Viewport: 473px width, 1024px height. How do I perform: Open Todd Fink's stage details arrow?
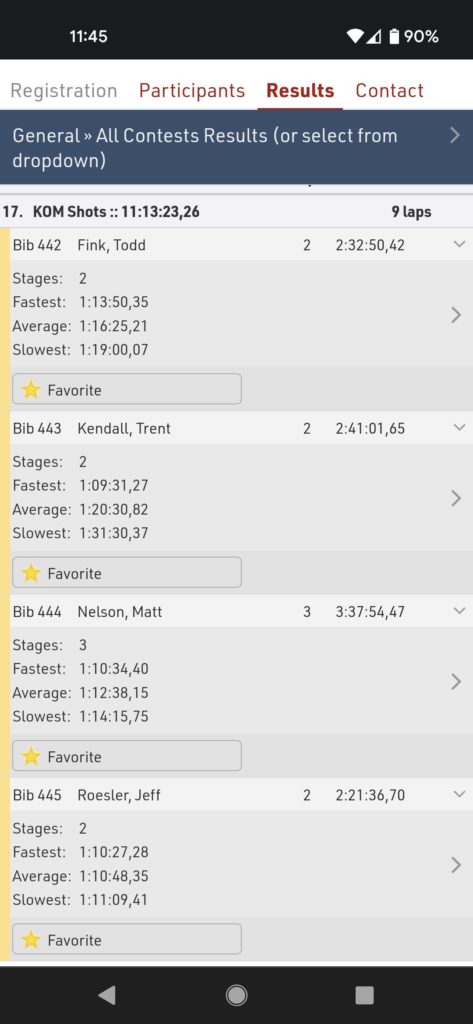point(456,315)
